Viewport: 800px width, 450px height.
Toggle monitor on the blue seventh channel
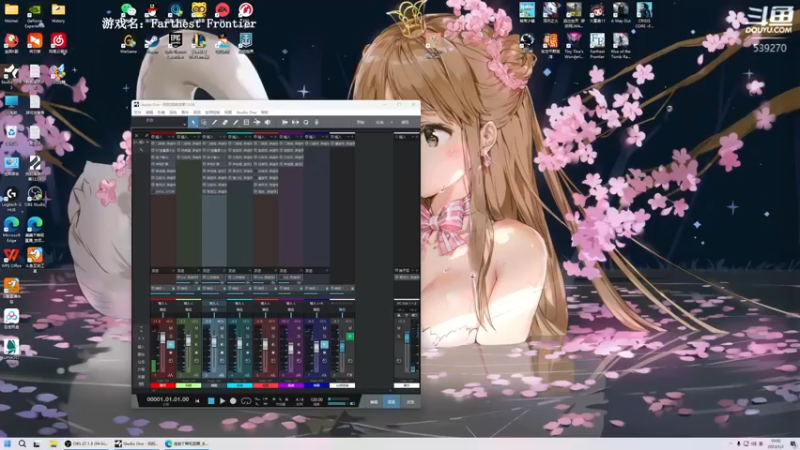point(324,345)
